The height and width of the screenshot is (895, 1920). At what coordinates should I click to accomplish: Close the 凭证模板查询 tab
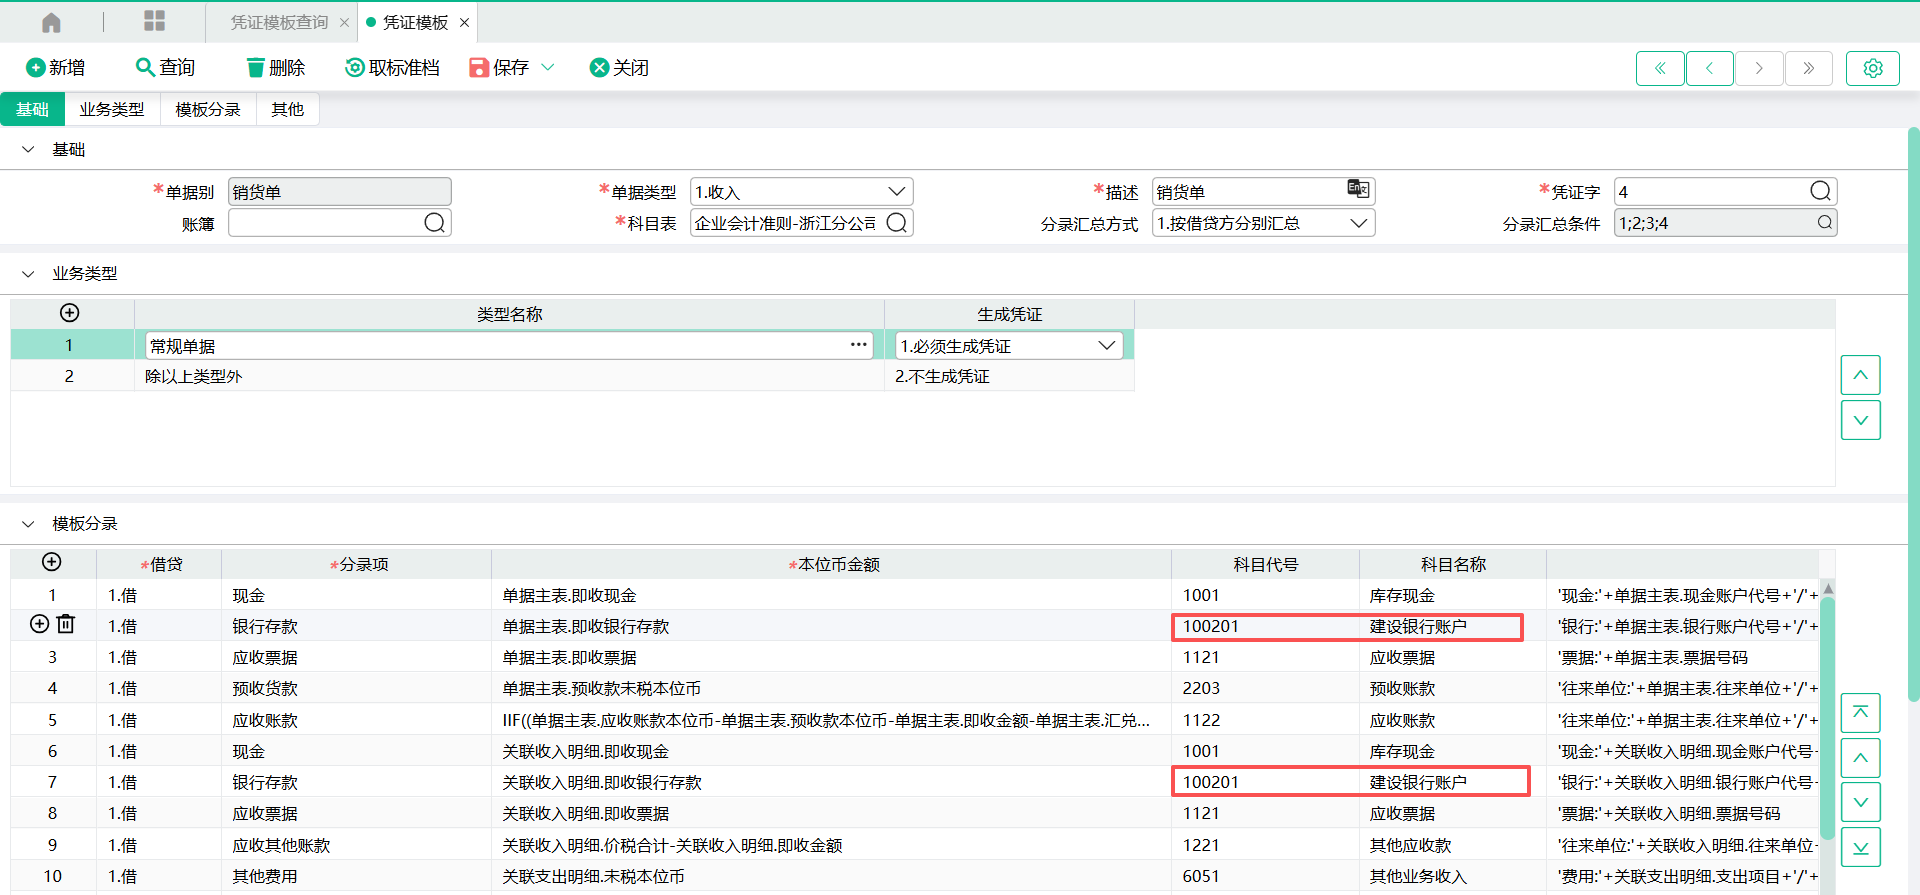pos(344,23)
